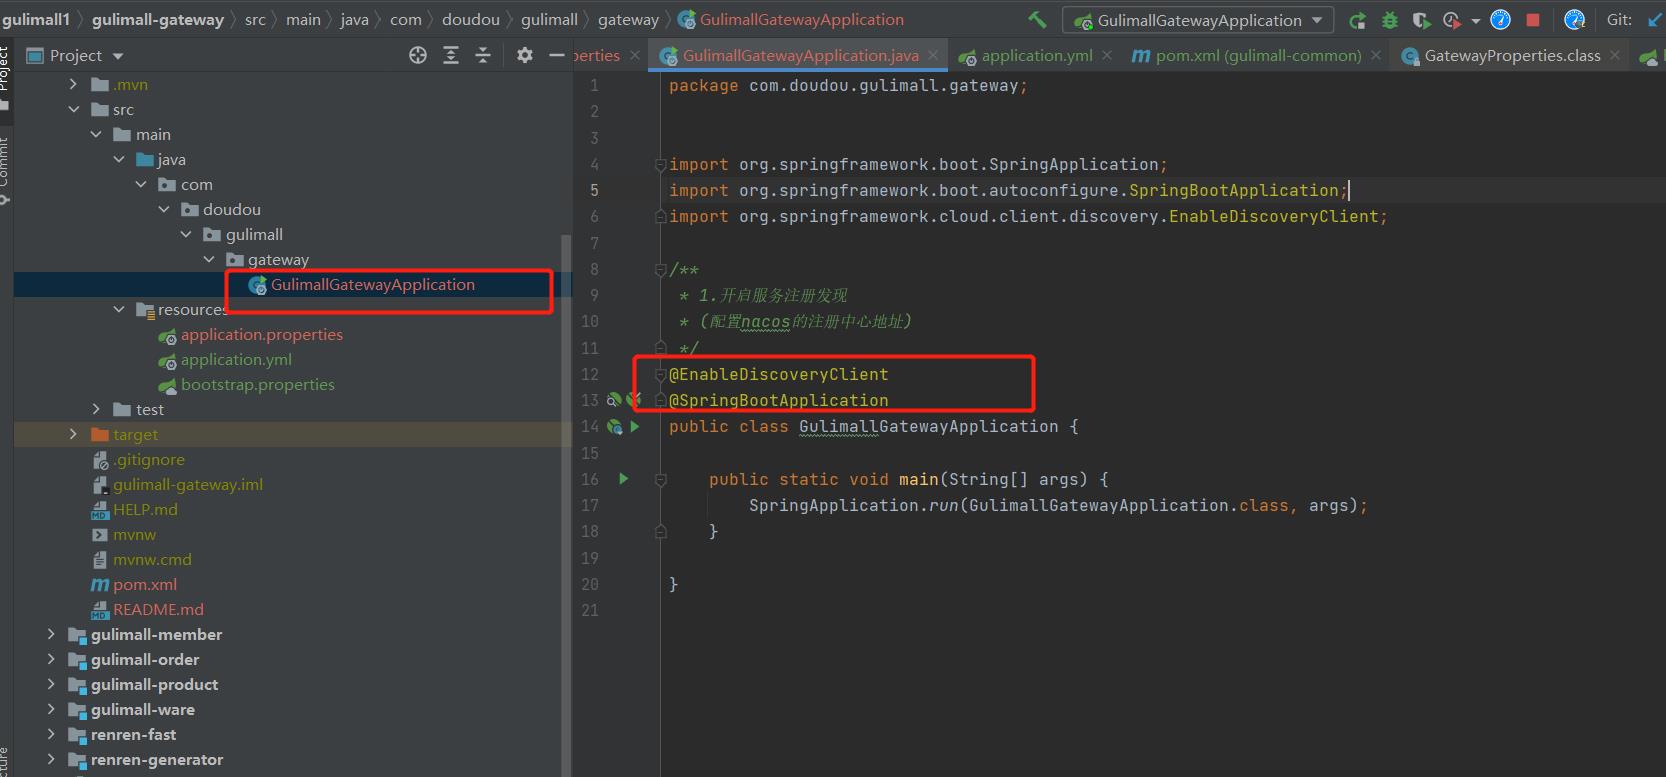Expand the gulimall-order module

click(x=51, y=660)
